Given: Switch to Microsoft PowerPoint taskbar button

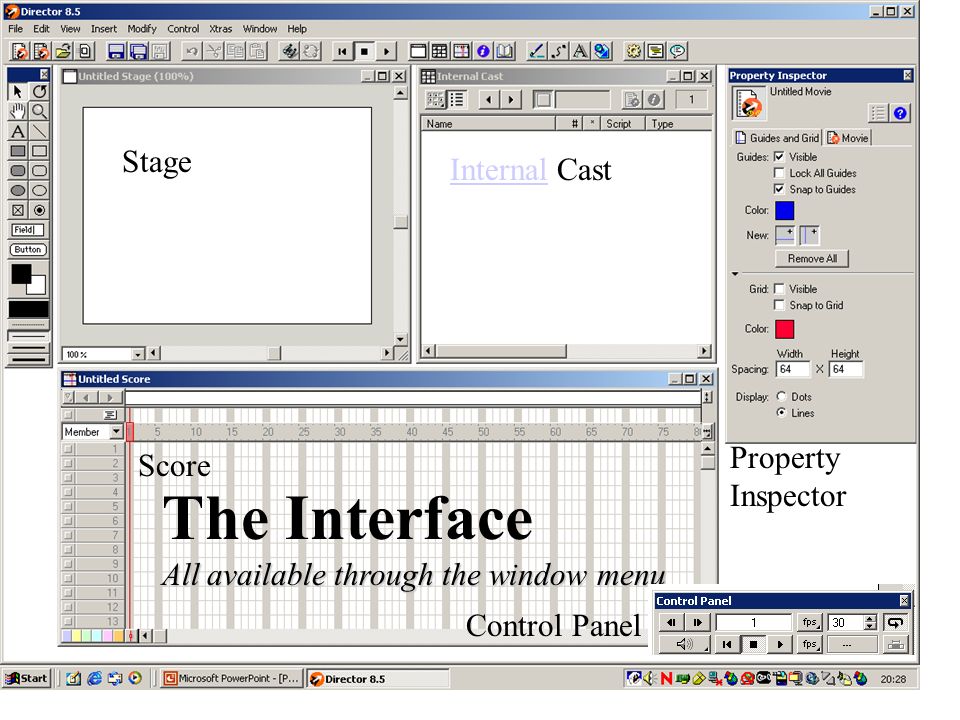Looking at the screenshot, I should pyautogui.click(x=232, y=678).
